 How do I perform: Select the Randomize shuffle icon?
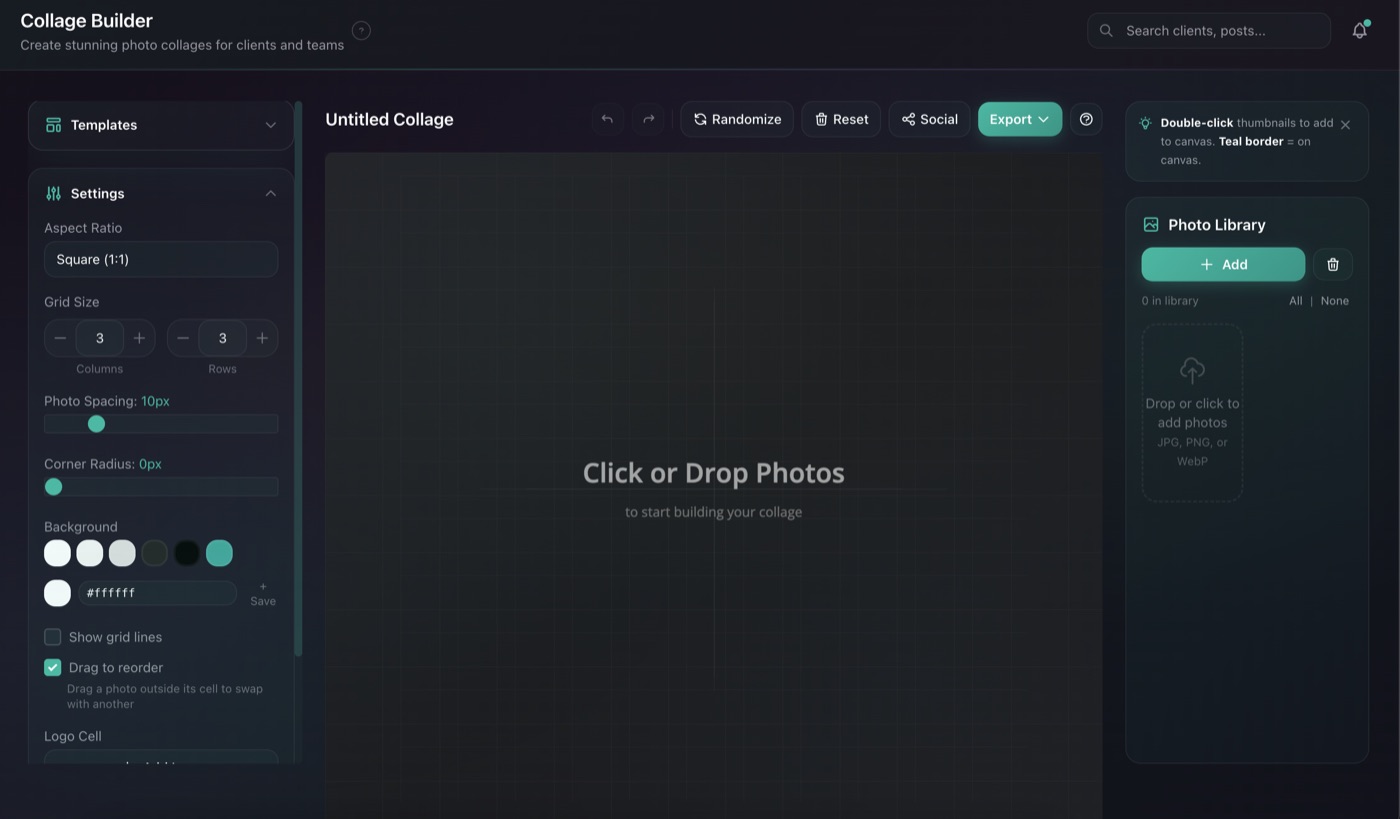click(699, 118)
